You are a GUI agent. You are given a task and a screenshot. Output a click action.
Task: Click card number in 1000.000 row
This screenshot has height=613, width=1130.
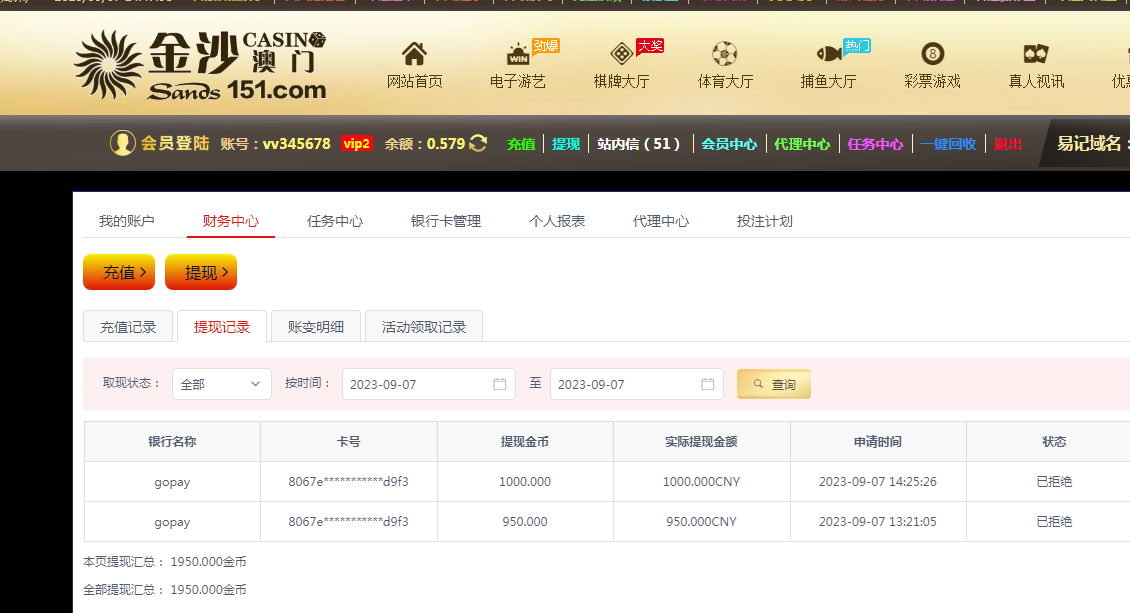coord(349,482)
